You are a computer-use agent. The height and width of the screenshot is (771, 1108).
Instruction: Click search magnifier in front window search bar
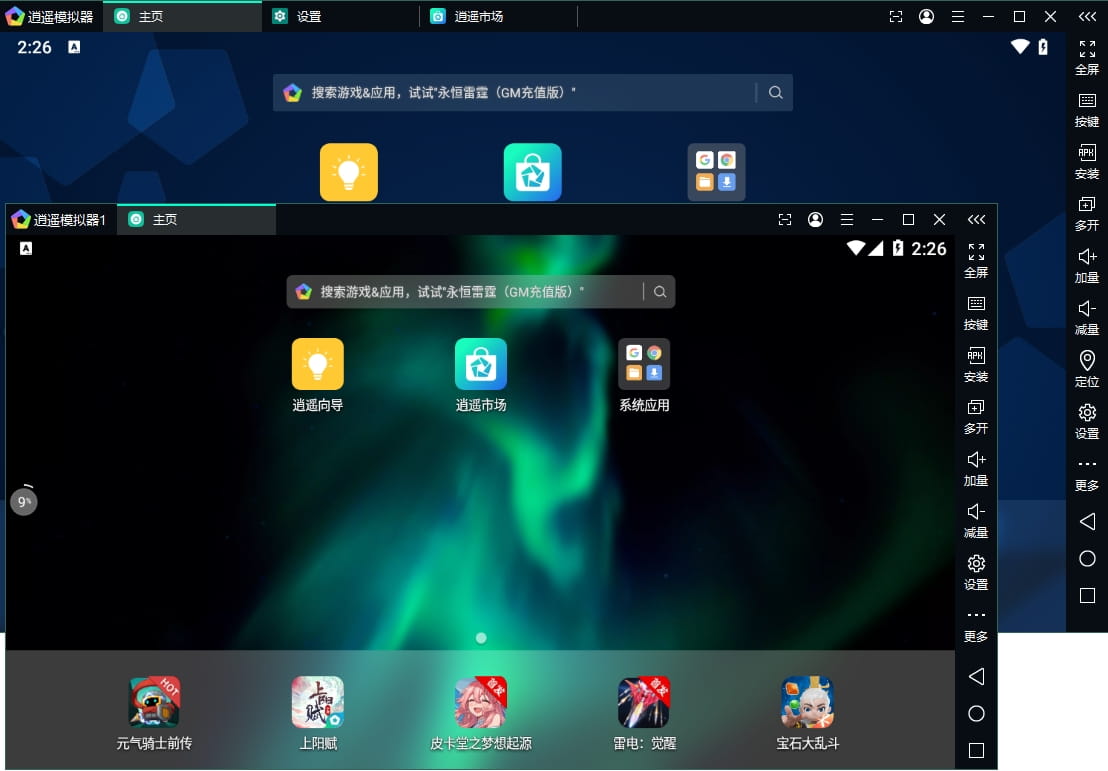(659, 292)
